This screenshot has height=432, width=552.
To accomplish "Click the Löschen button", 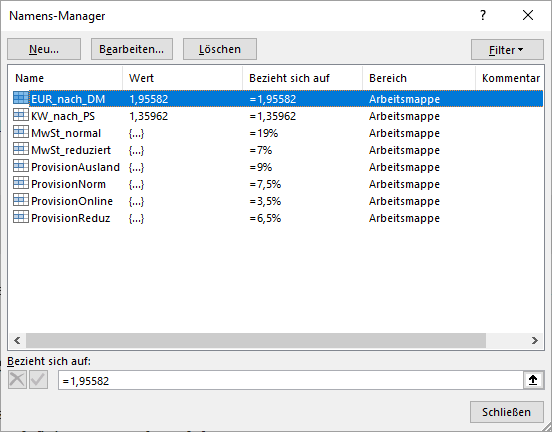I will click(220, 49).
